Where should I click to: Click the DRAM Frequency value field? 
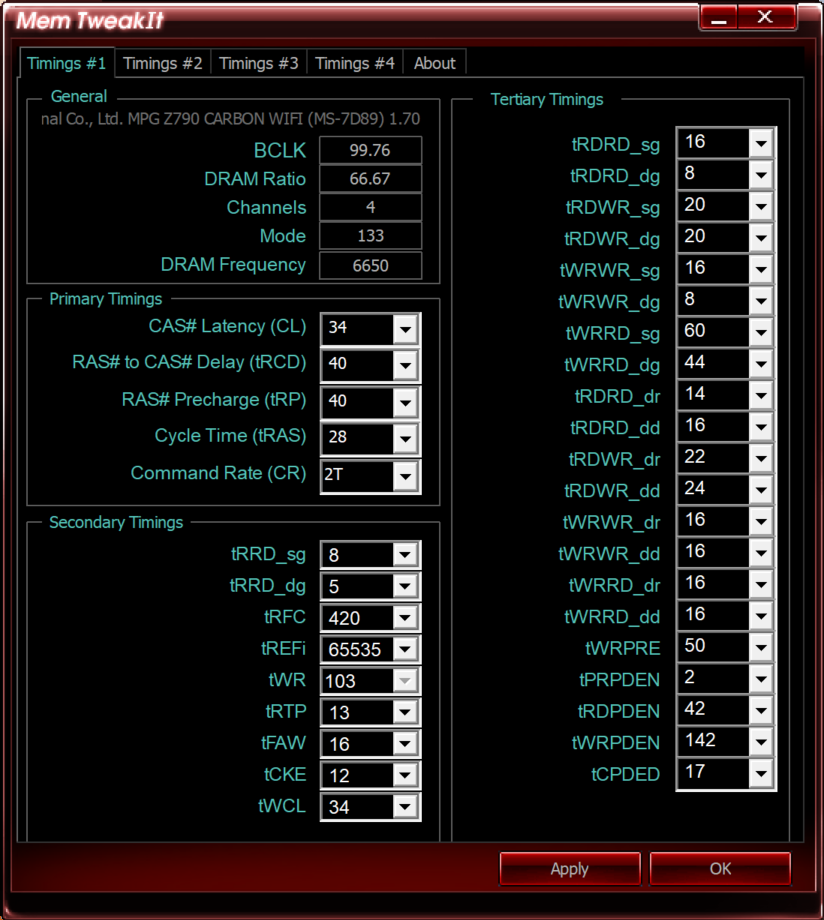[x=370, y=265]
